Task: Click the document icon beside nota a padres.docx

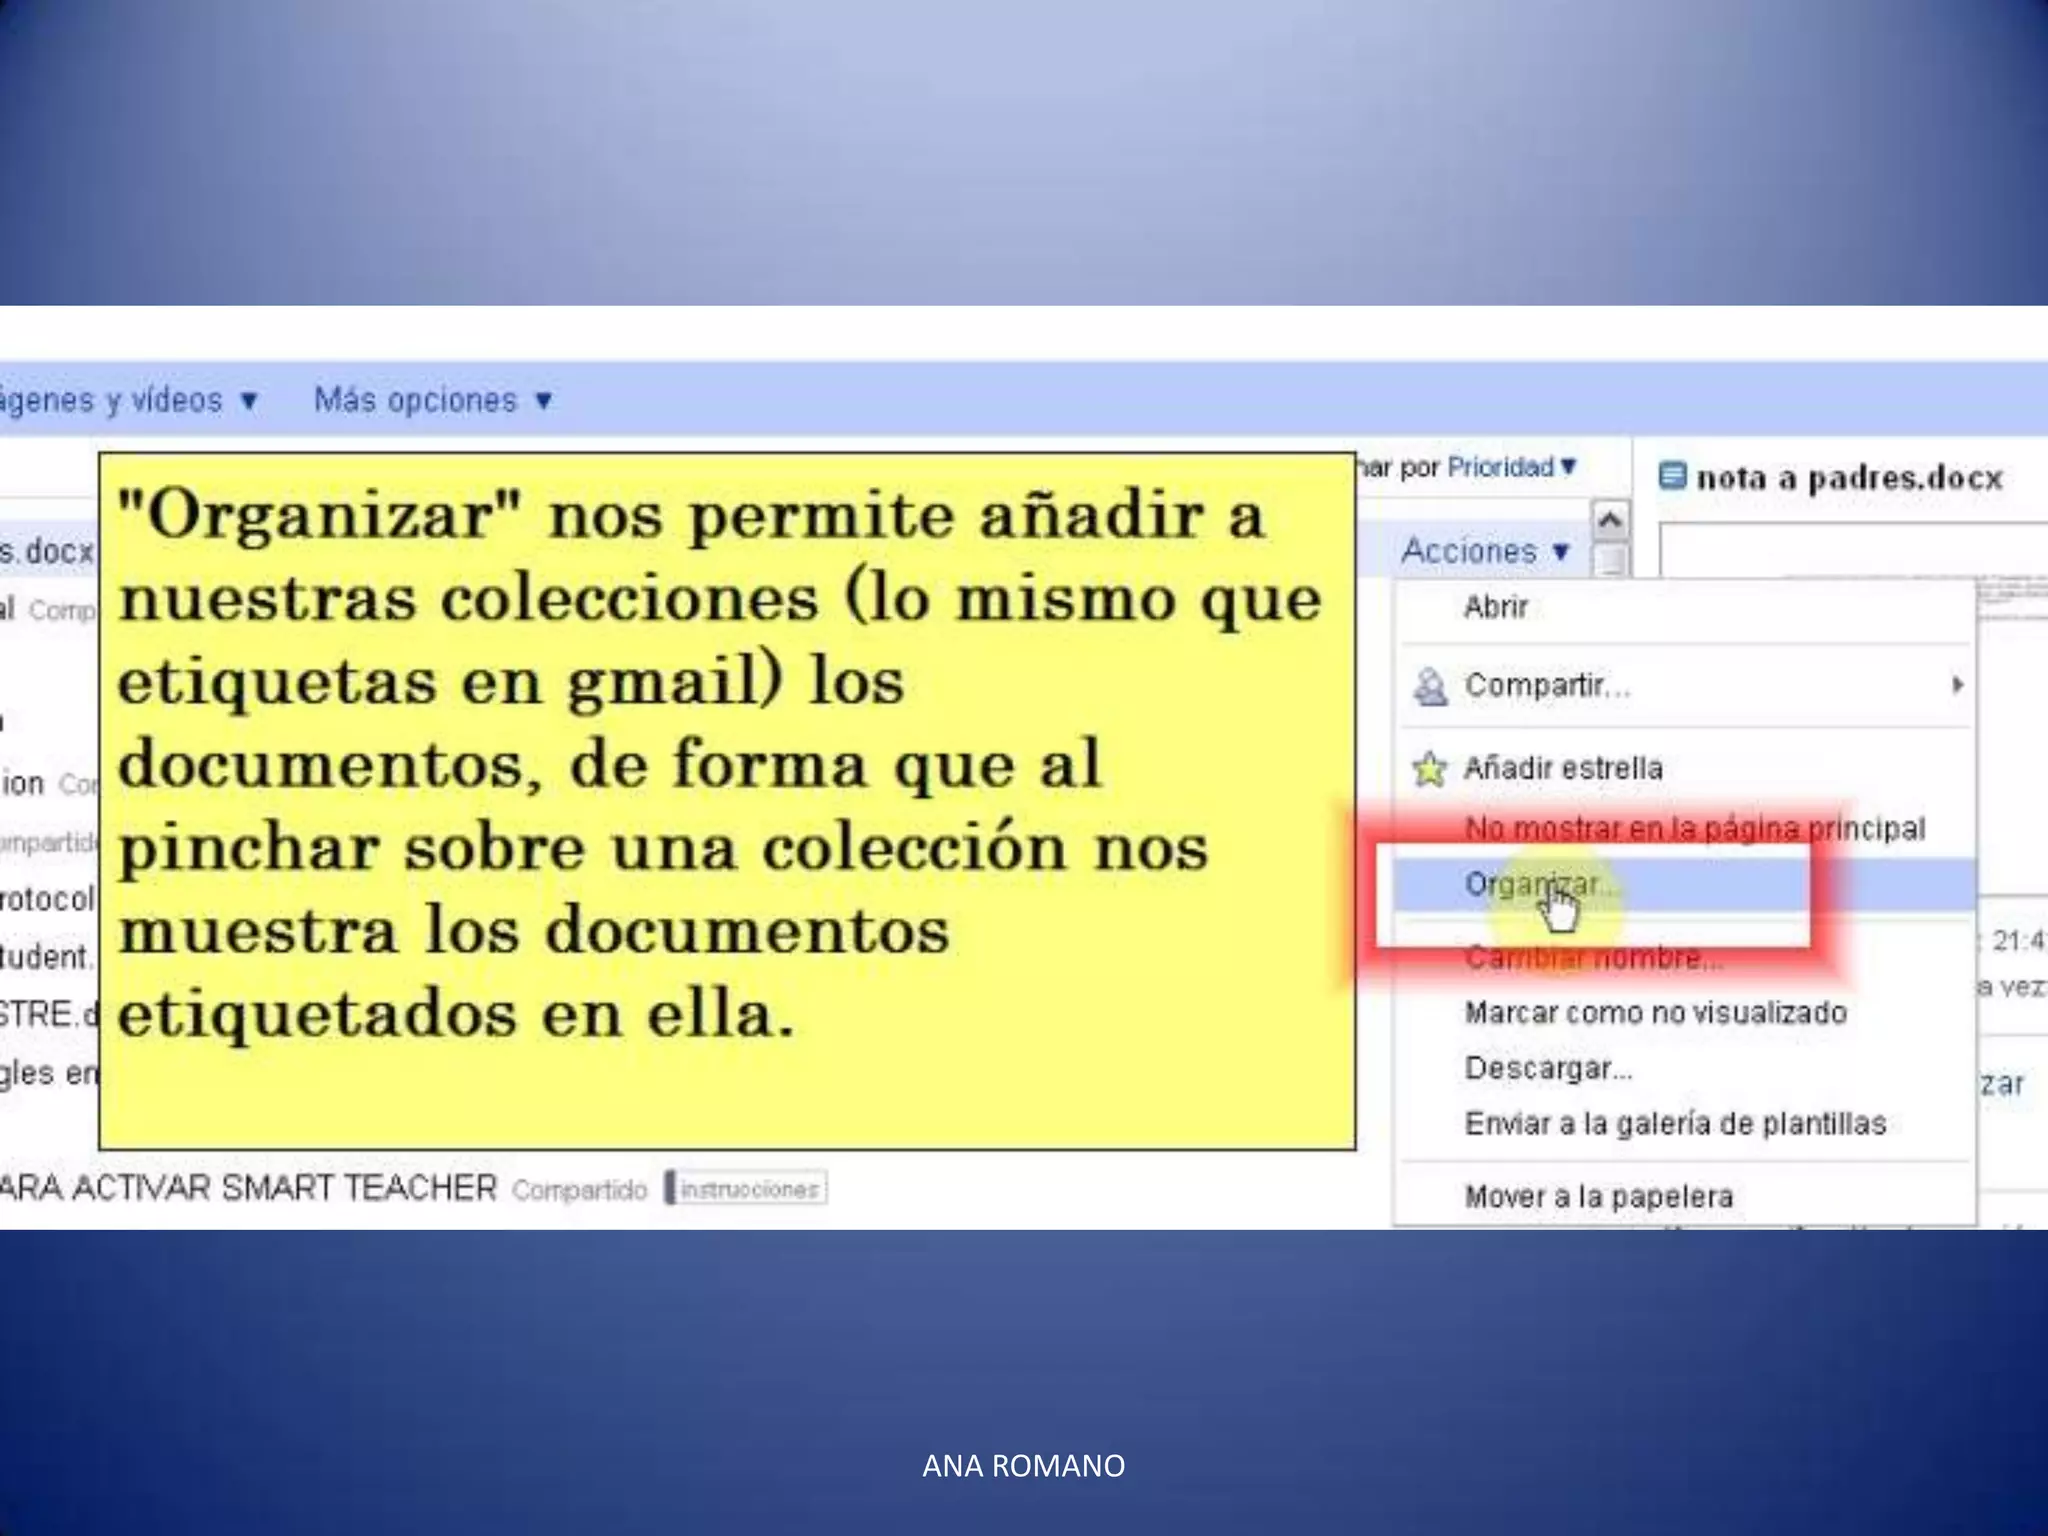Action: [x=1672, y=476]
